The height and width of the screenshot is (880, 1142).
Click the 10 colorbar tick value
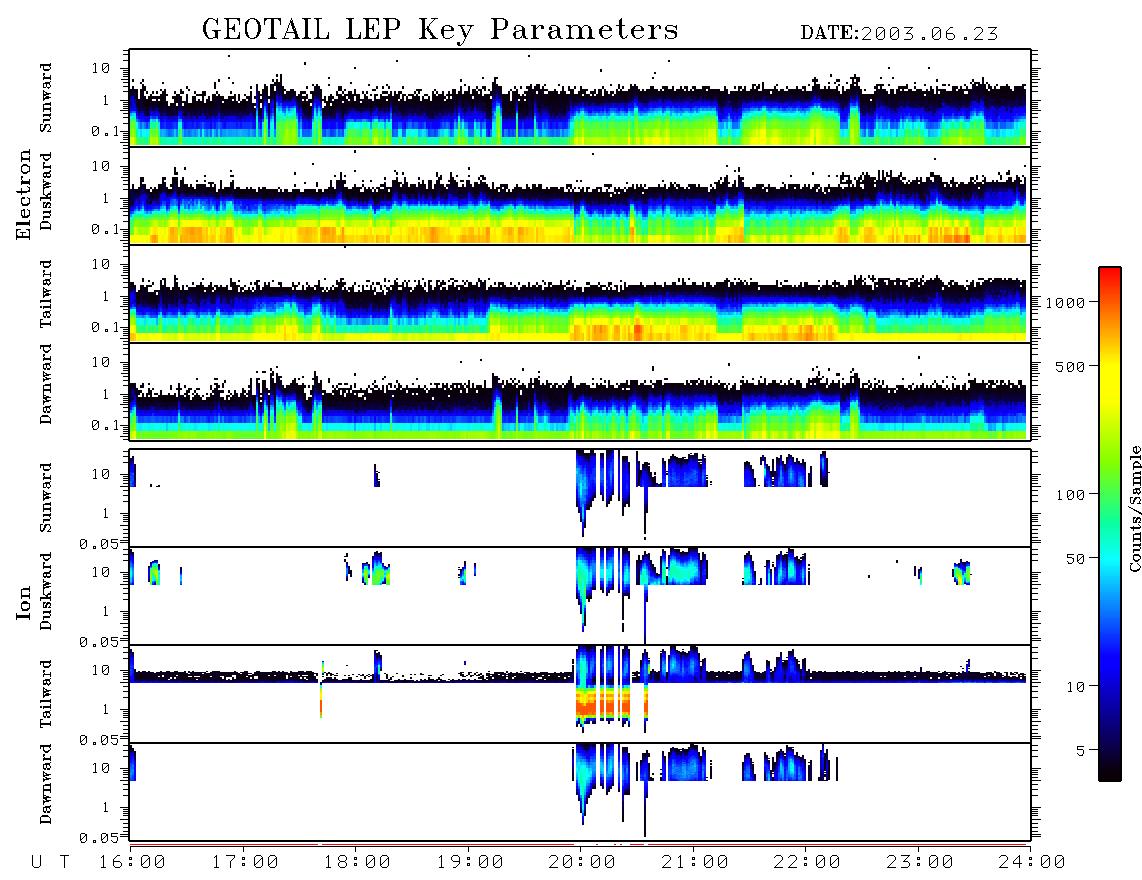[1076, 687]
